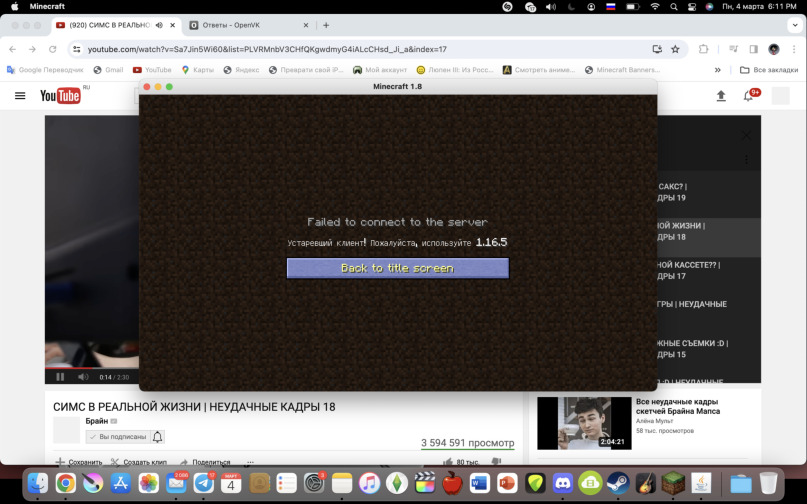
Task: Click the red YouTube progress bar
Action: tap(69, 368)
